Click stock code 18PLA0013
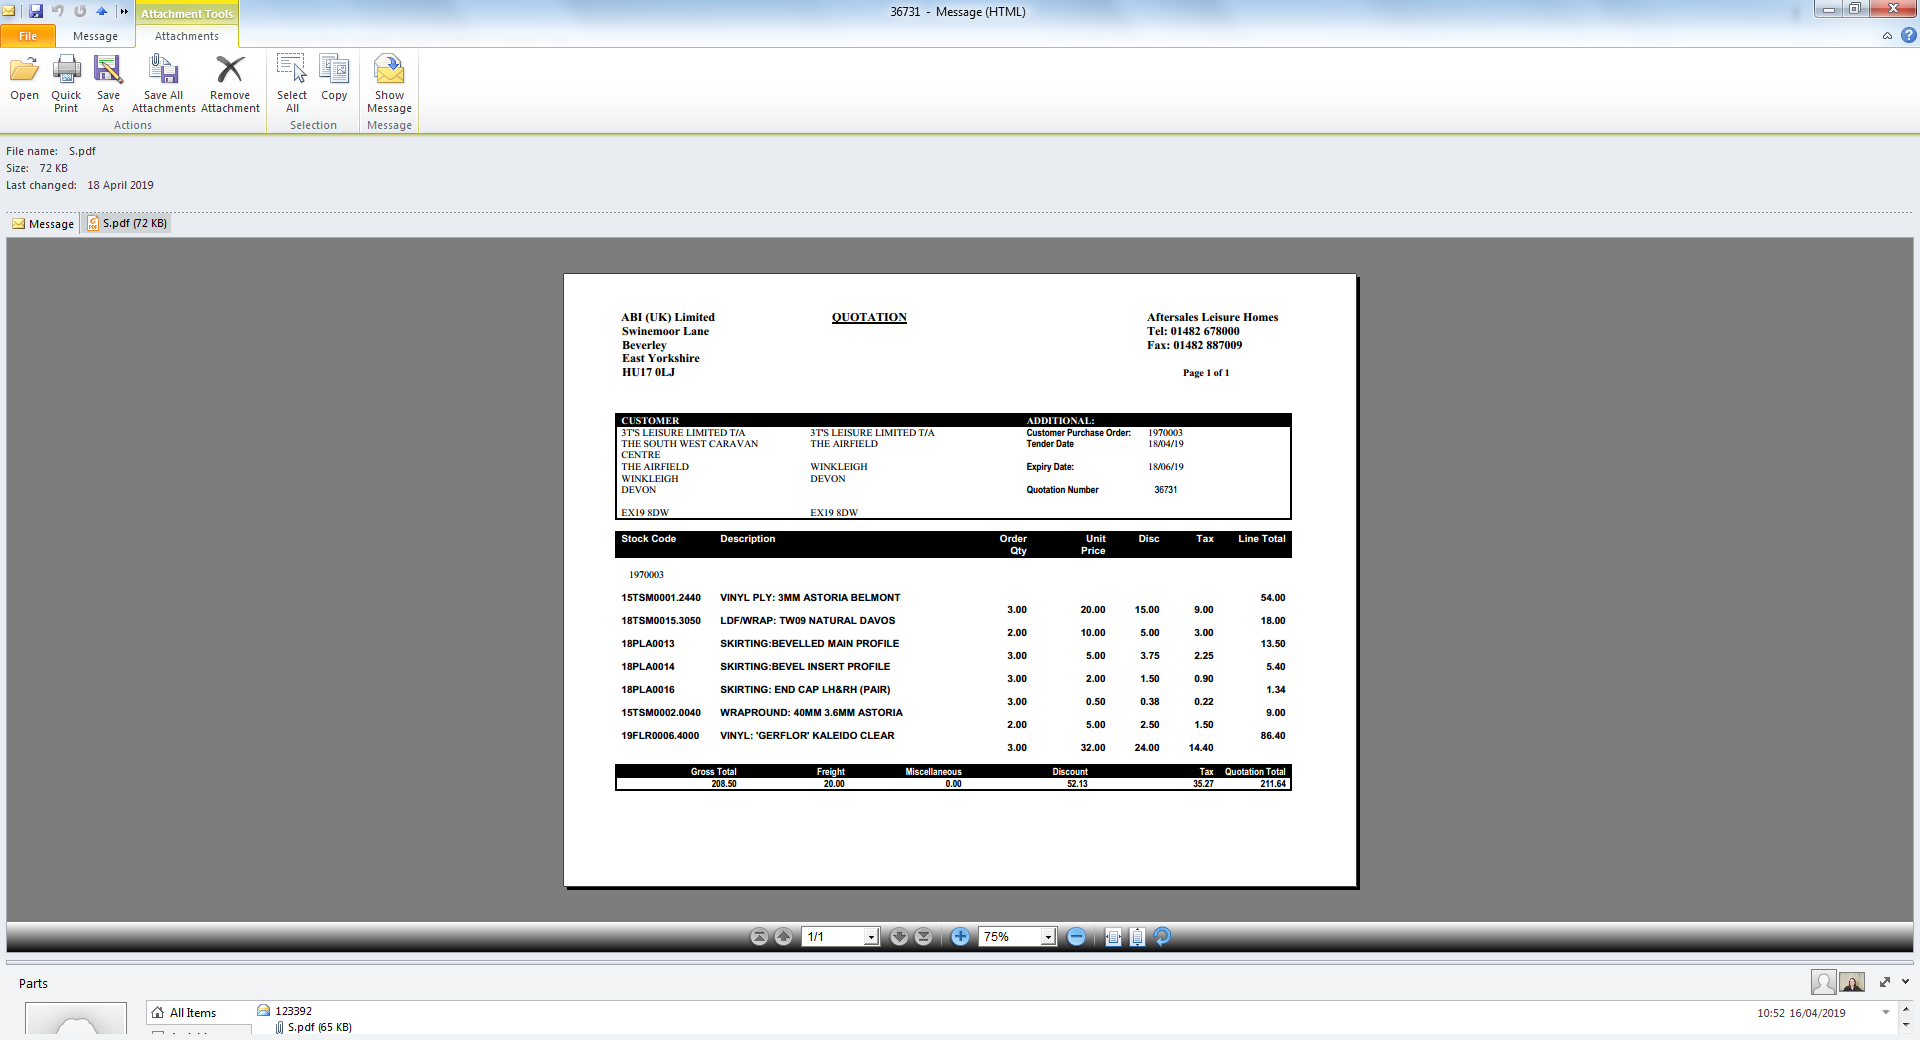 [x=648, y=644]
